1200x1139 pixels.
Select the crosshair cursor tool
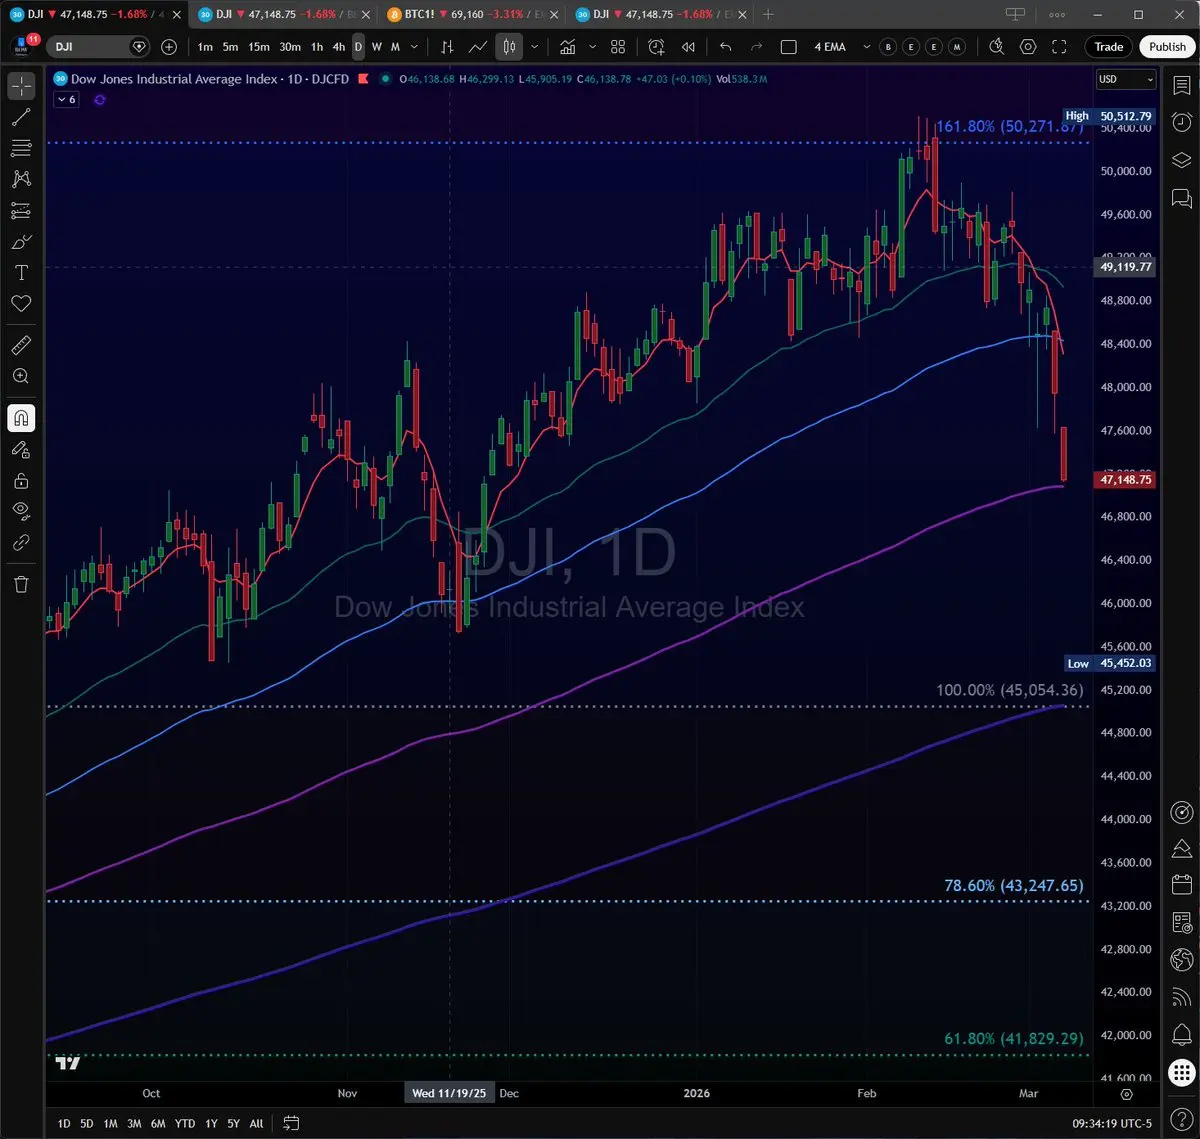pos(21,86)
